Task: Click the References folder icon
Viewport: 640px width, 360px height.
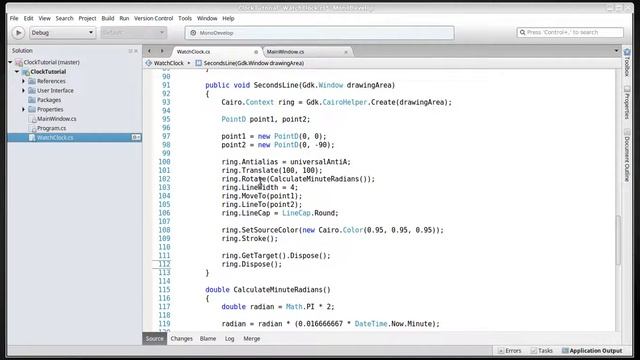Action: 32,81
